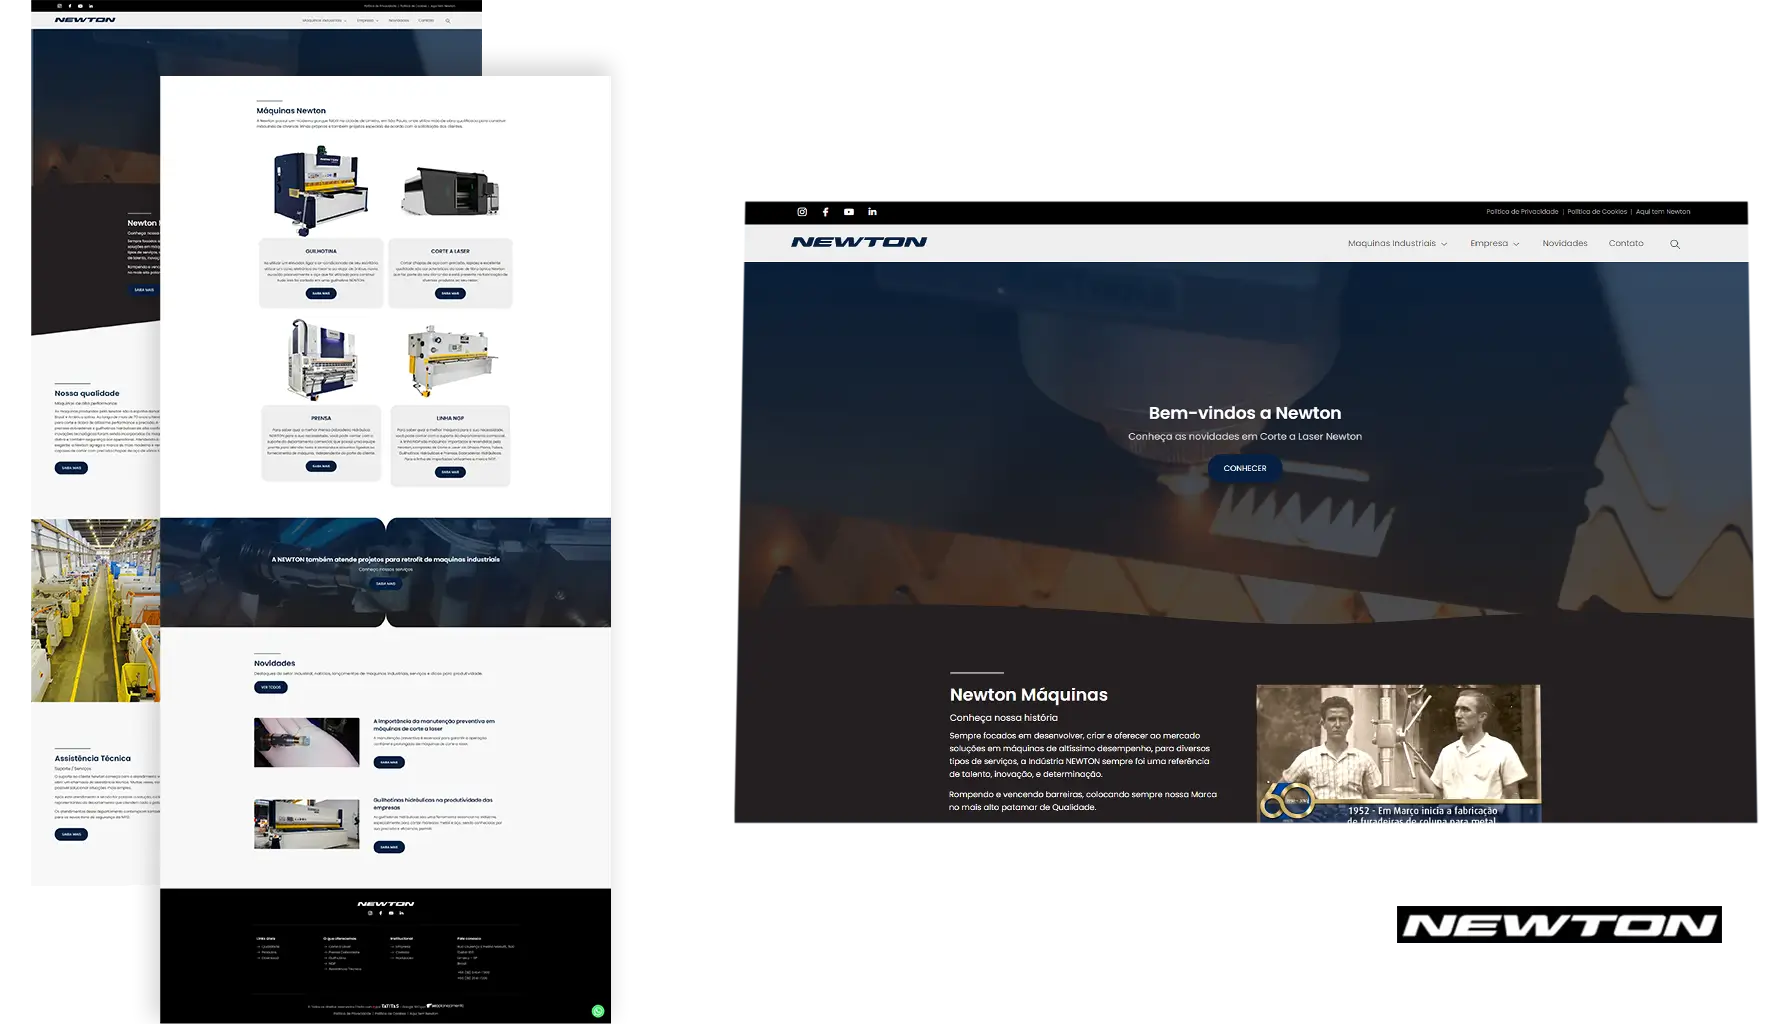Image resolution: width=1786 pixels, height=1024 pixels.
Task: Open Facebook icon in large page top bar
Action: (x=825, y=212)
